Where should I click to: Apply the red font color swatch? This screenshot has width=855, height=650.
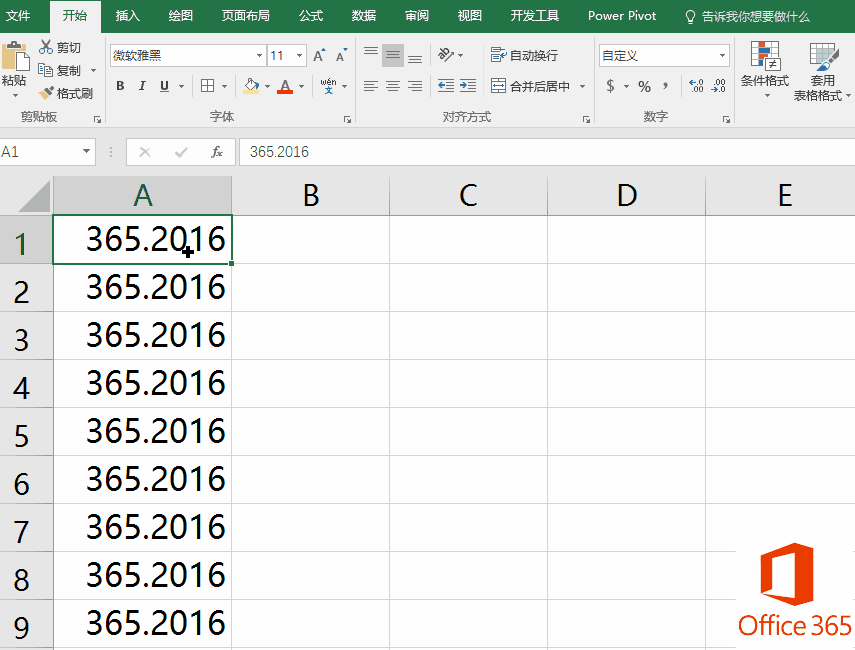pyautogui.click(x=285, y=86)
